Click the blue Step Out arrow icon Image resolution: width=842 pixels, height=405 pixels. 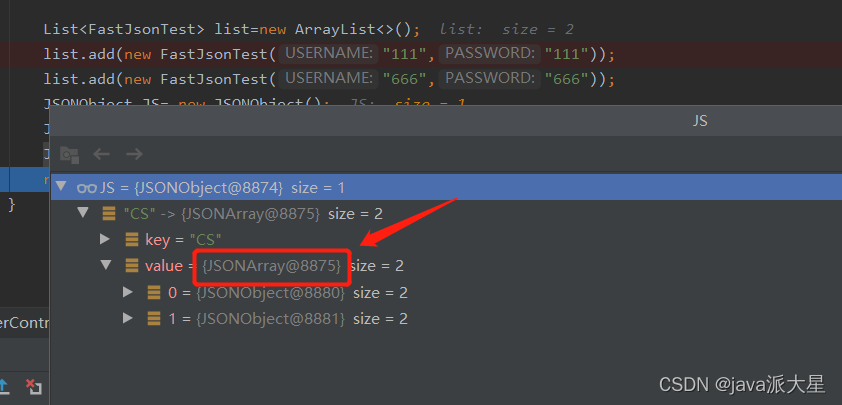[x=3, y=387]
